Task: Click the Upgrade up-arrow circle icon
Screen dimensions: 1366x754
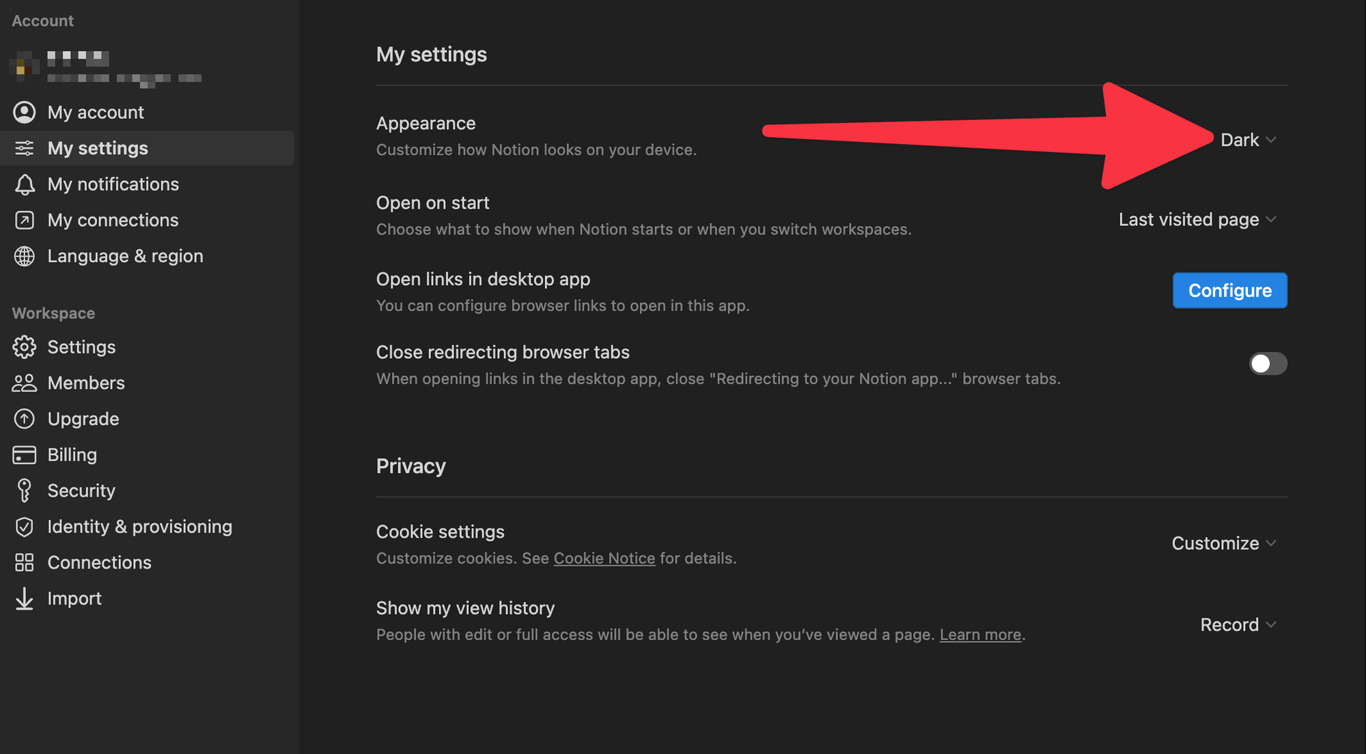Action: (24, 419)
